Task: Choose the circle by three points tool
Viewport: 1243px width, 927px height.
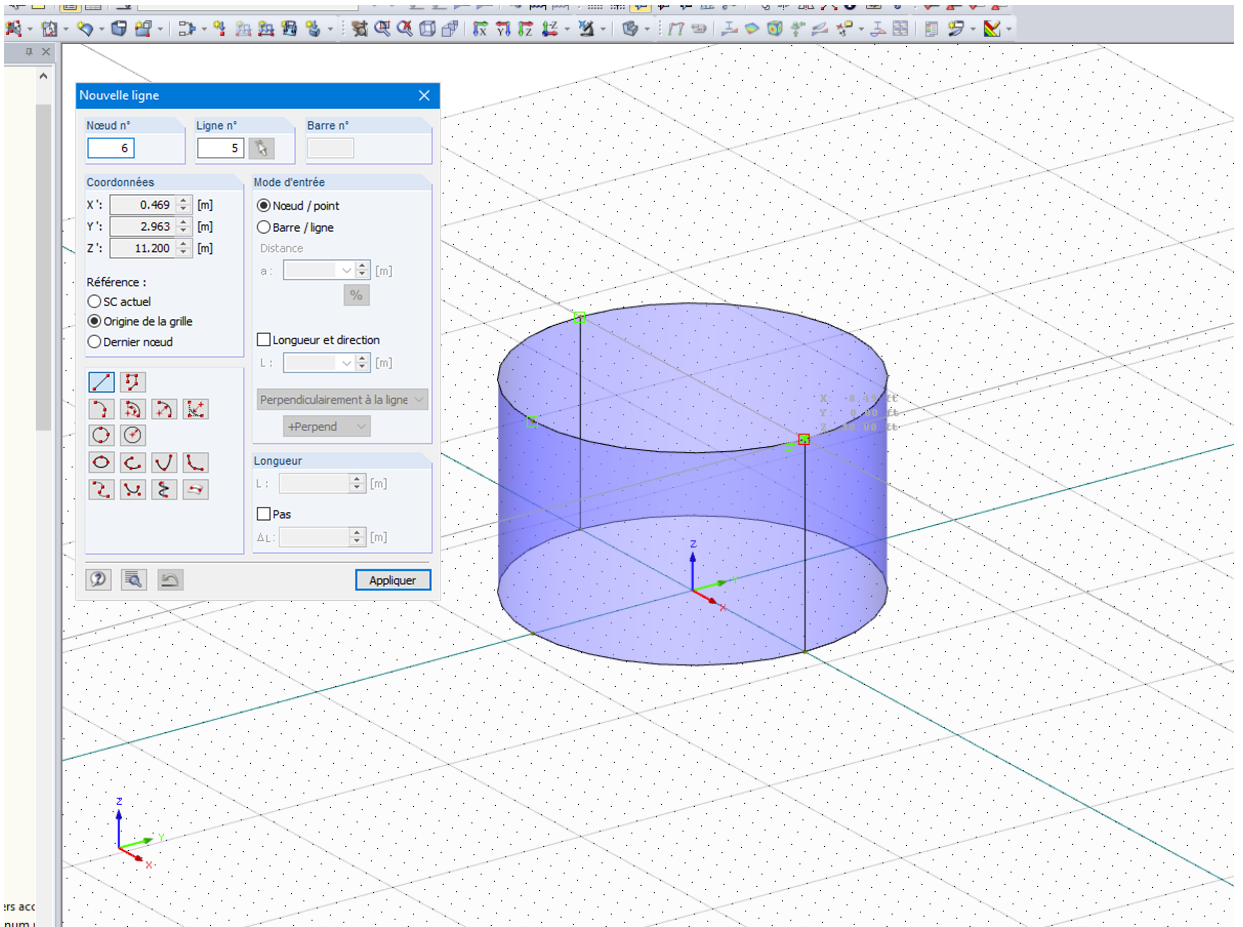Action: 101,435
